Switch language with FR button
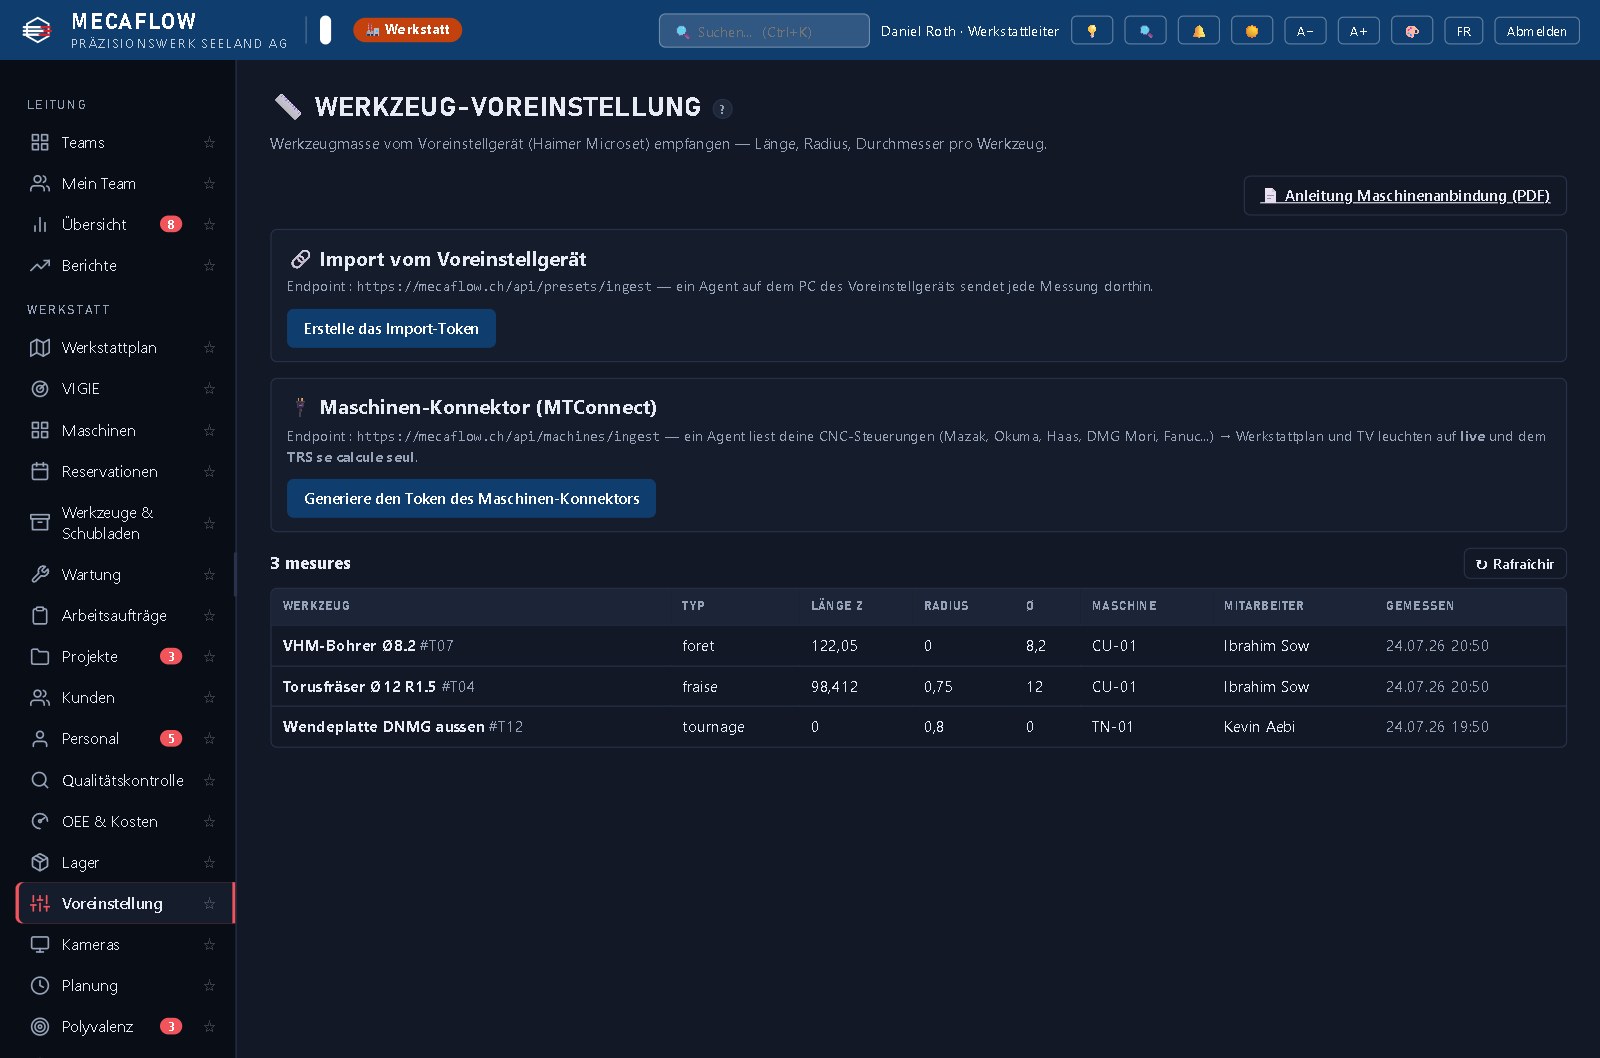 point(1464,31)
